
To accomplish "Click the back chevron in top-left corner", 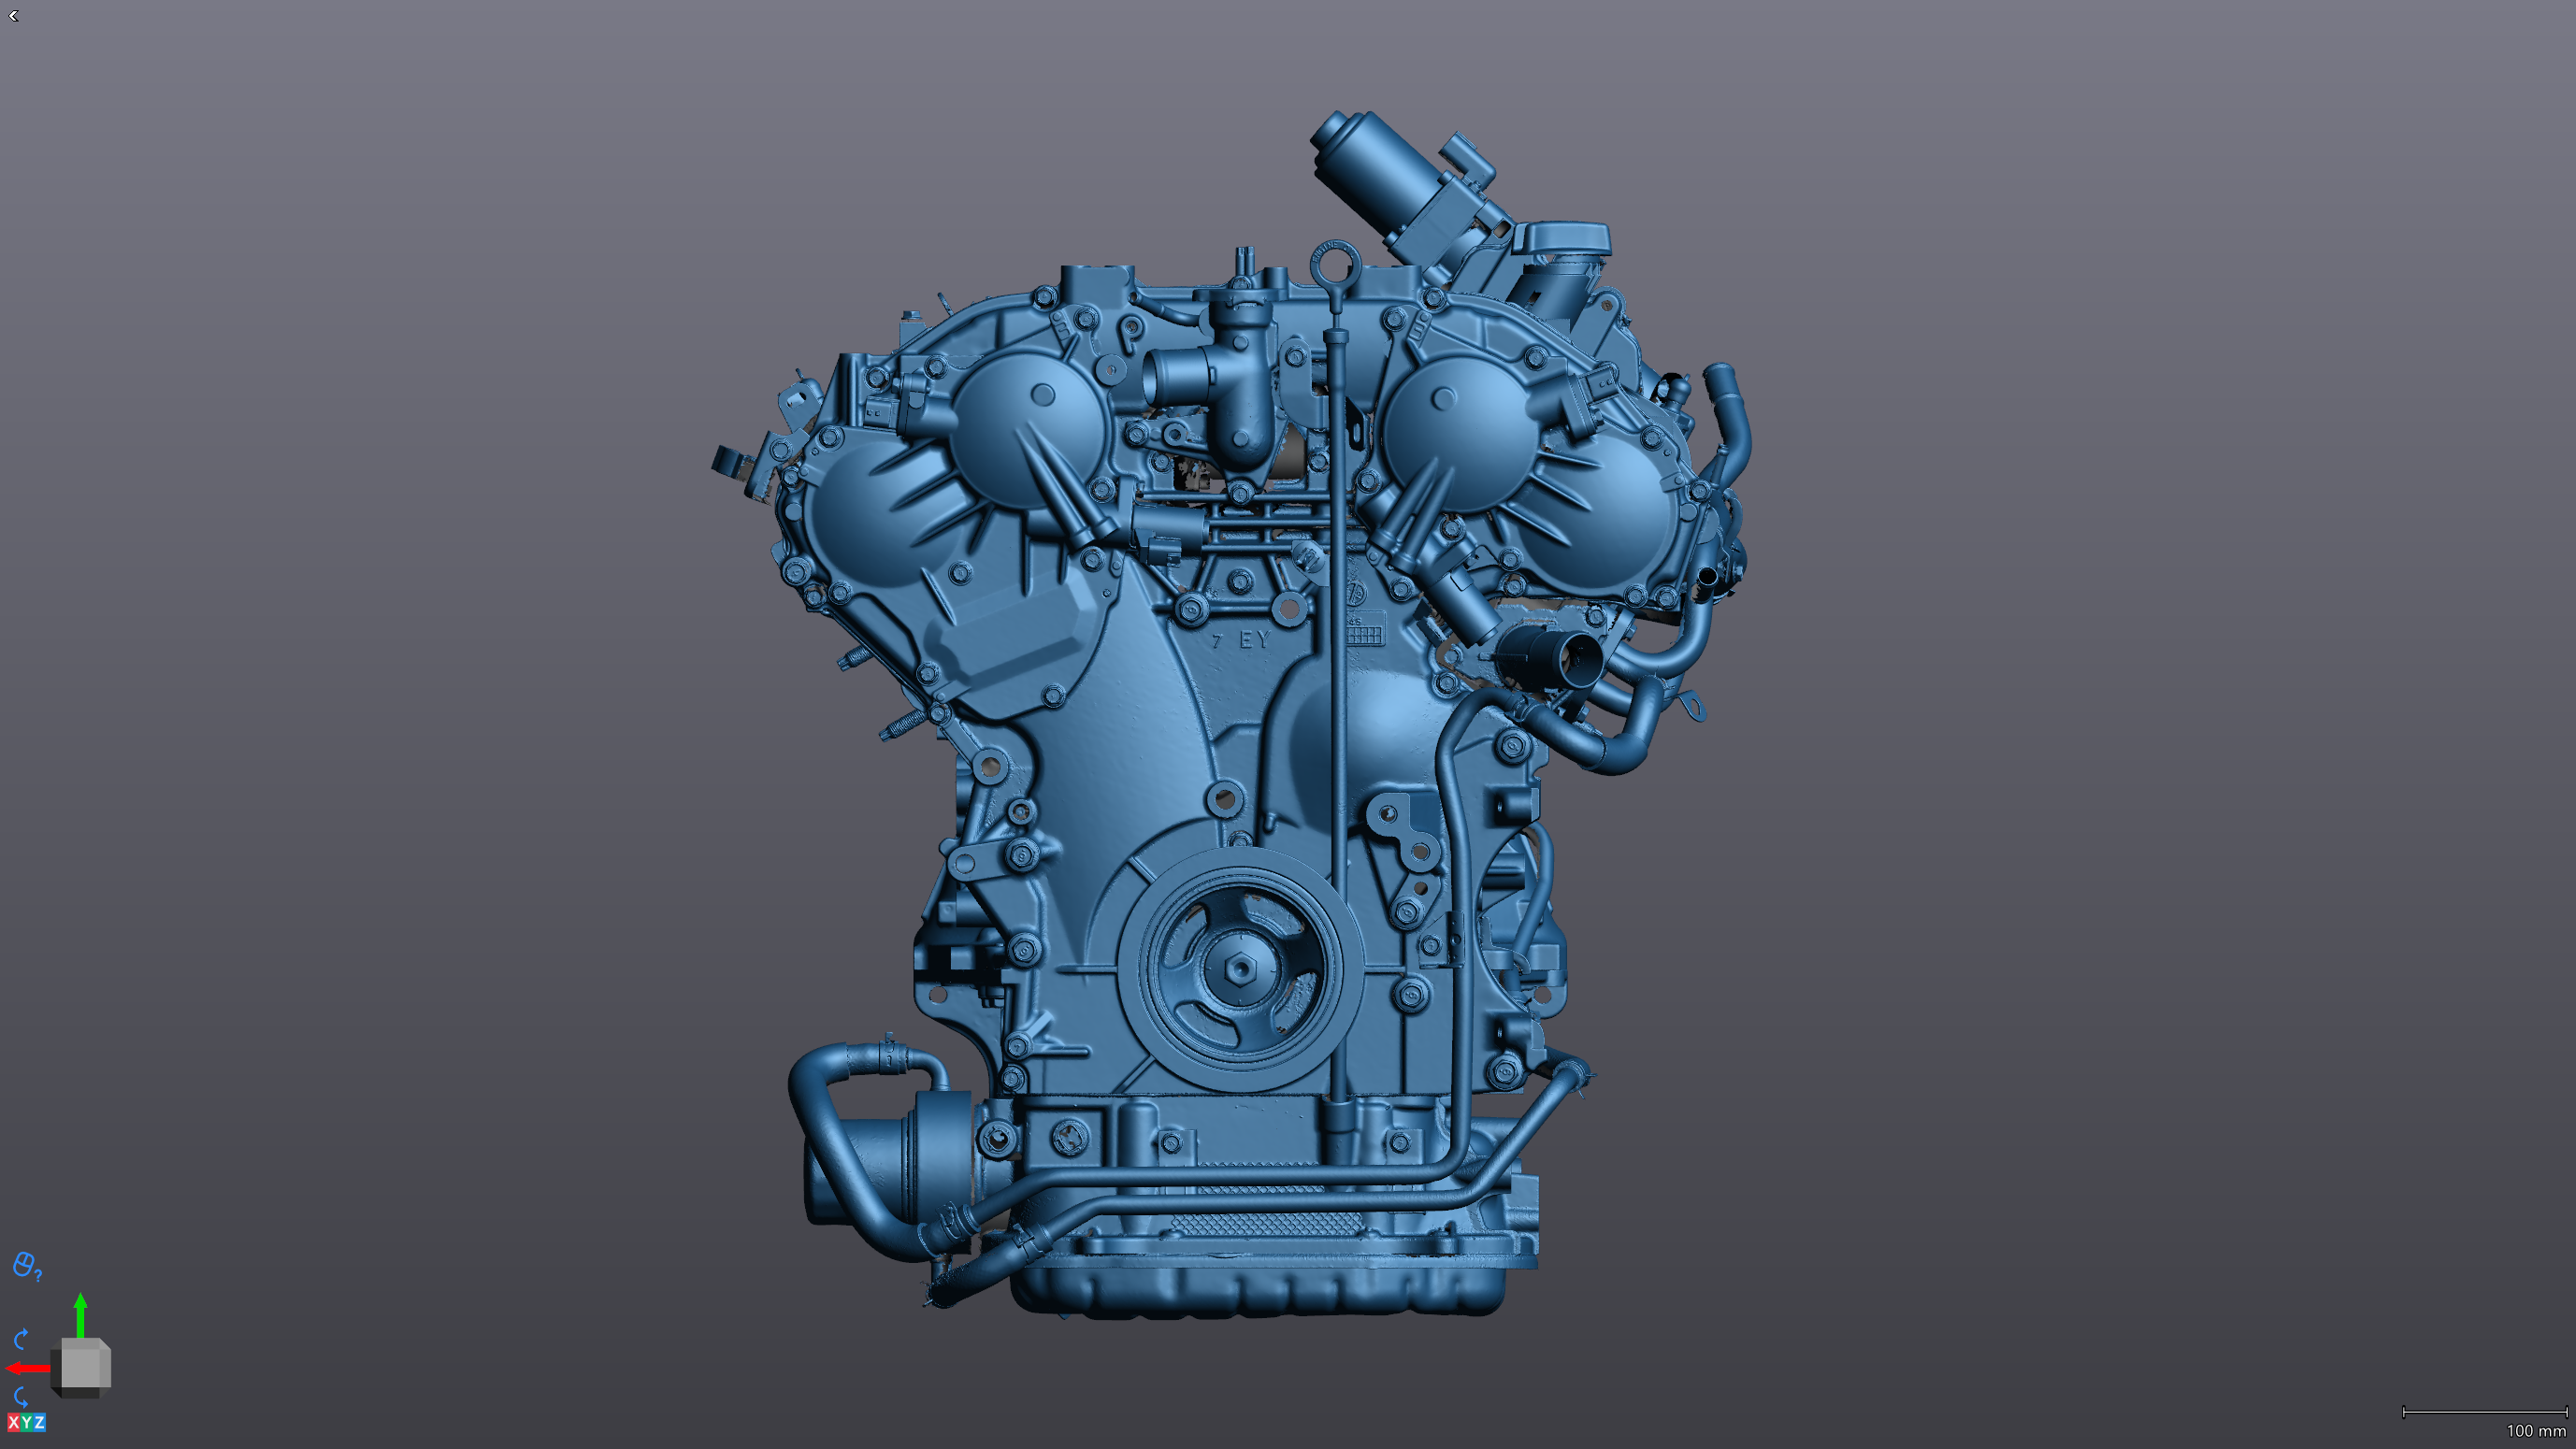I will click(x=13, y=15).
